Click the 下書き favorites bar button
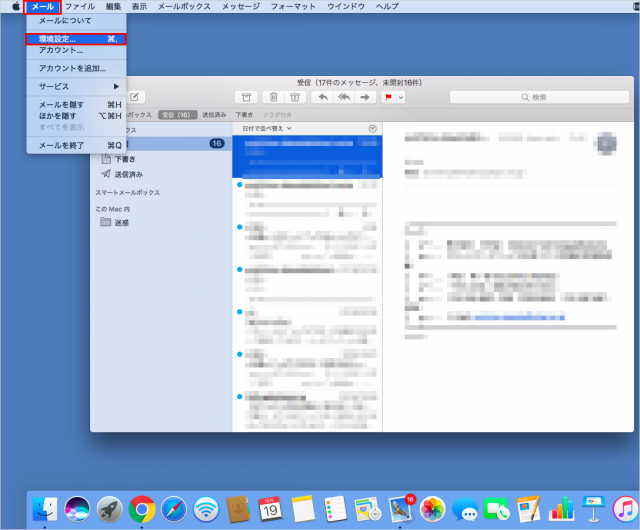Image resolution: width=640 pixels, height=530 pixels. pos(244,115)
